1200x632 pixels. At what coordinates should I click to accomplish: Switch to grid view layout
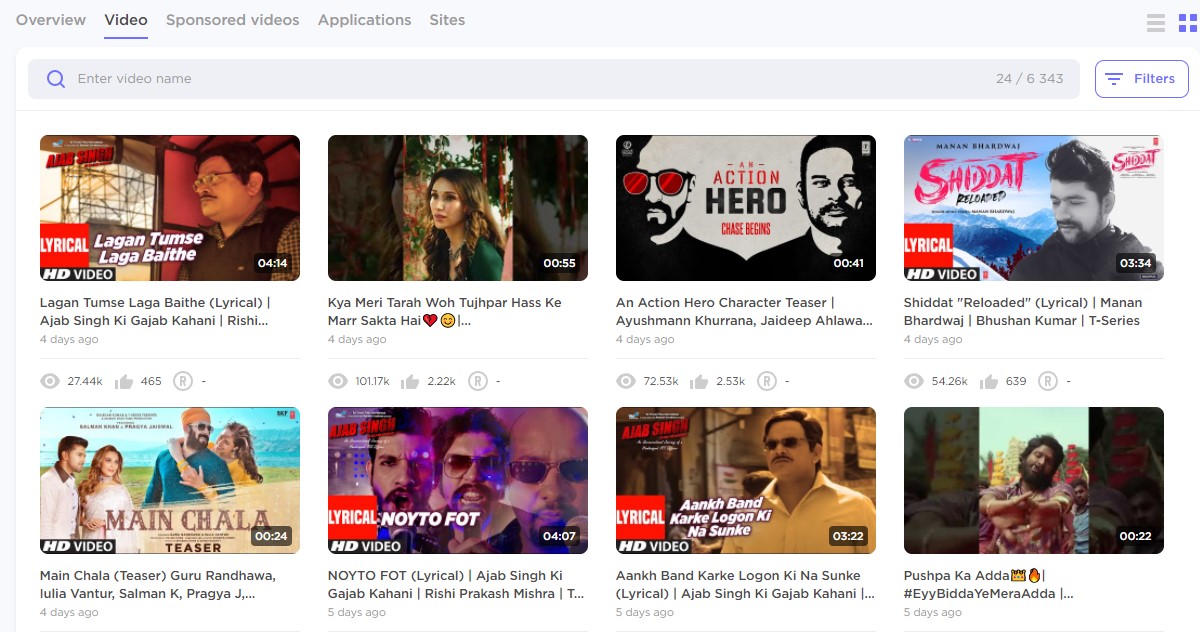1187,23
